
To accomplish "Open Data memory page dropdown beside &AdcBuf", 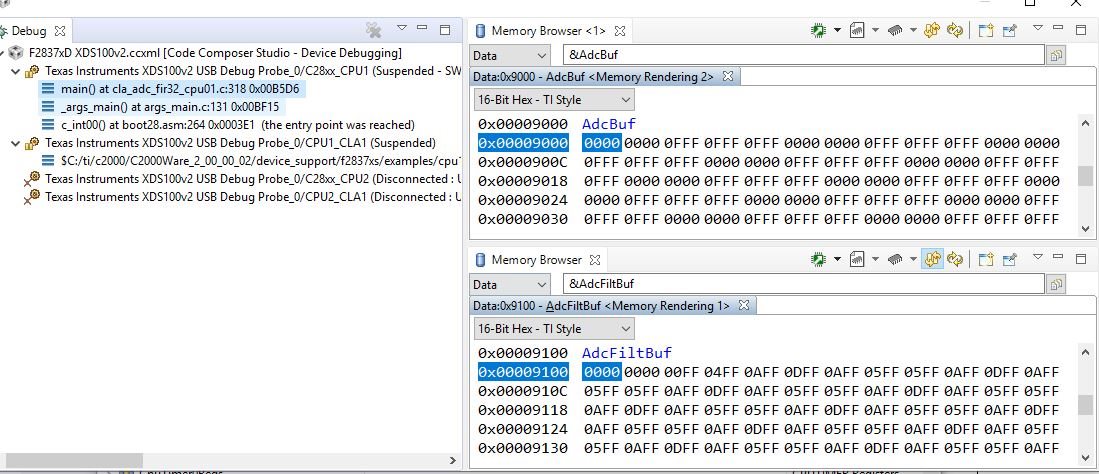I will (x=510, y=55).
